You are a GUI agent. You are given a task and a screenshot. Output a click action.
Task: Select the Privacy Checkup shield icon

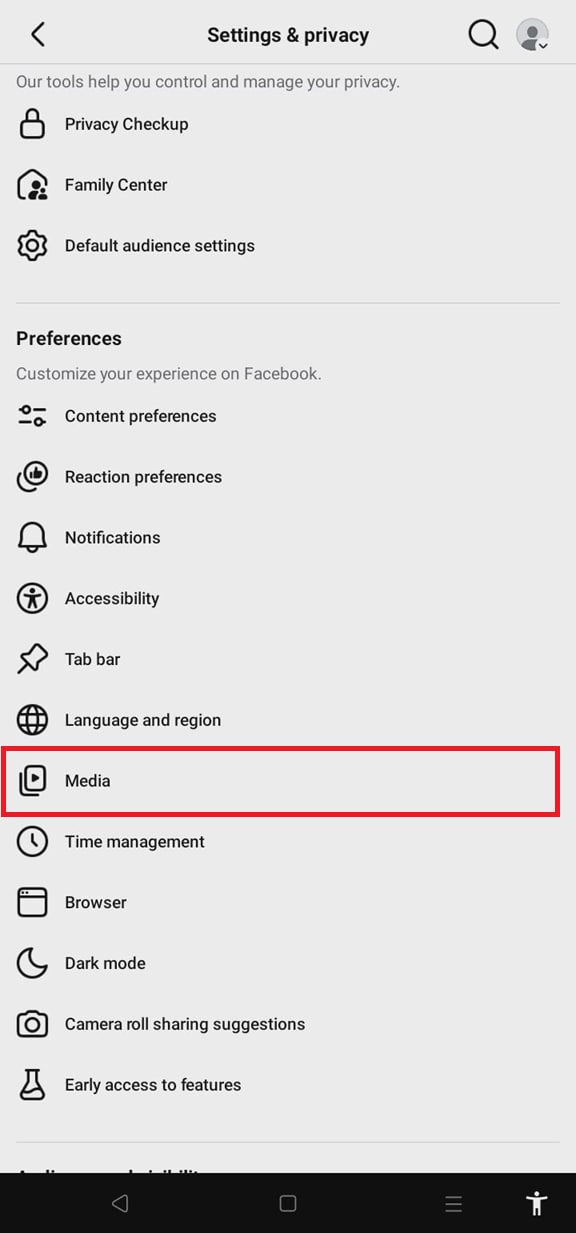click(x=33, y=123)
